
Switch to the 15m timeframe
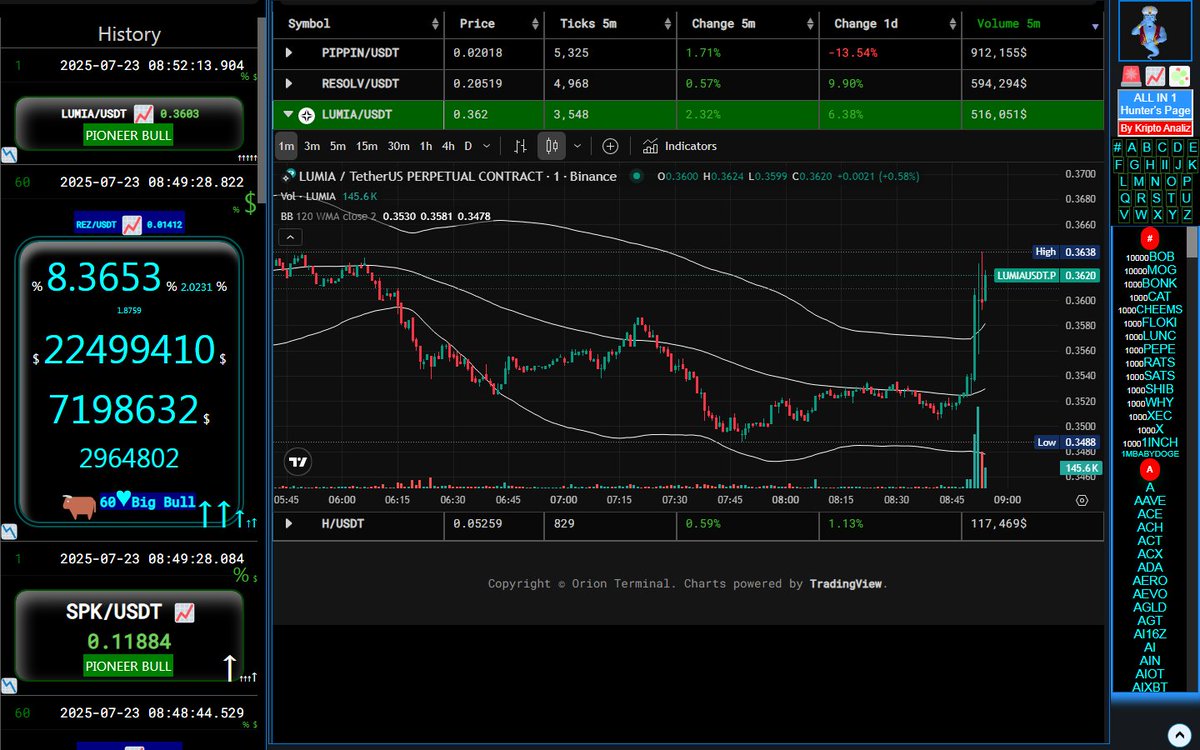pos(367,146)
